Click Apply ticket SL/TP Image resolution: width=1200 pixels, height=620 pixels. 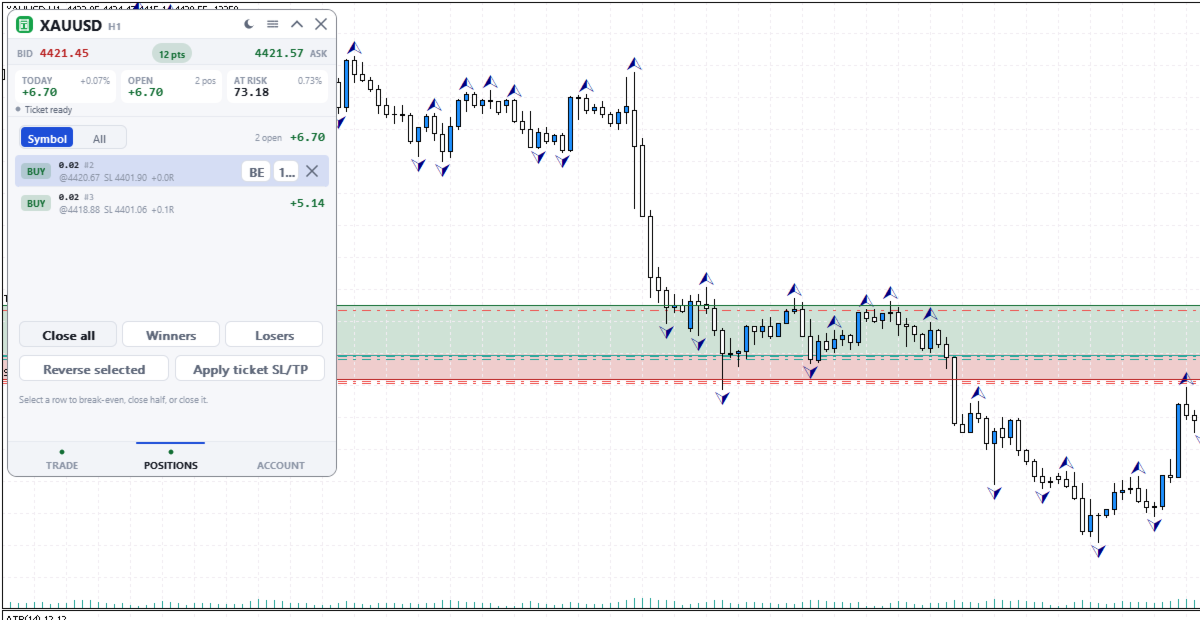pyautogui.click(x=250, y=369)
